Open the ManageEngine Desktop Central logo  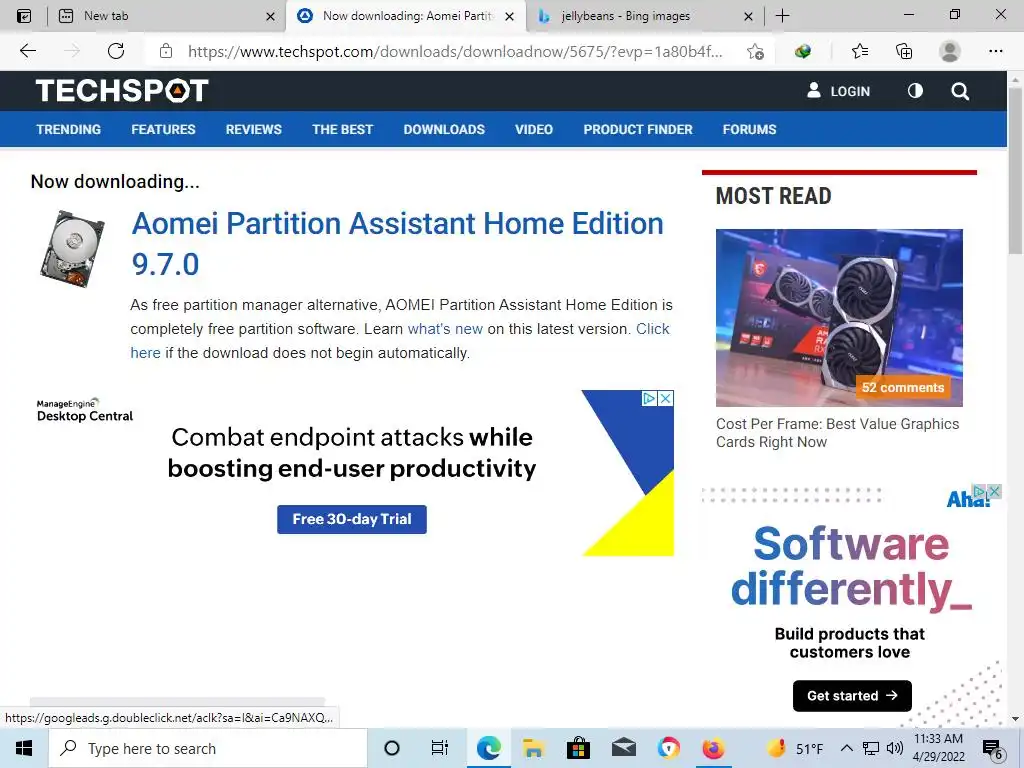point(85,410)
